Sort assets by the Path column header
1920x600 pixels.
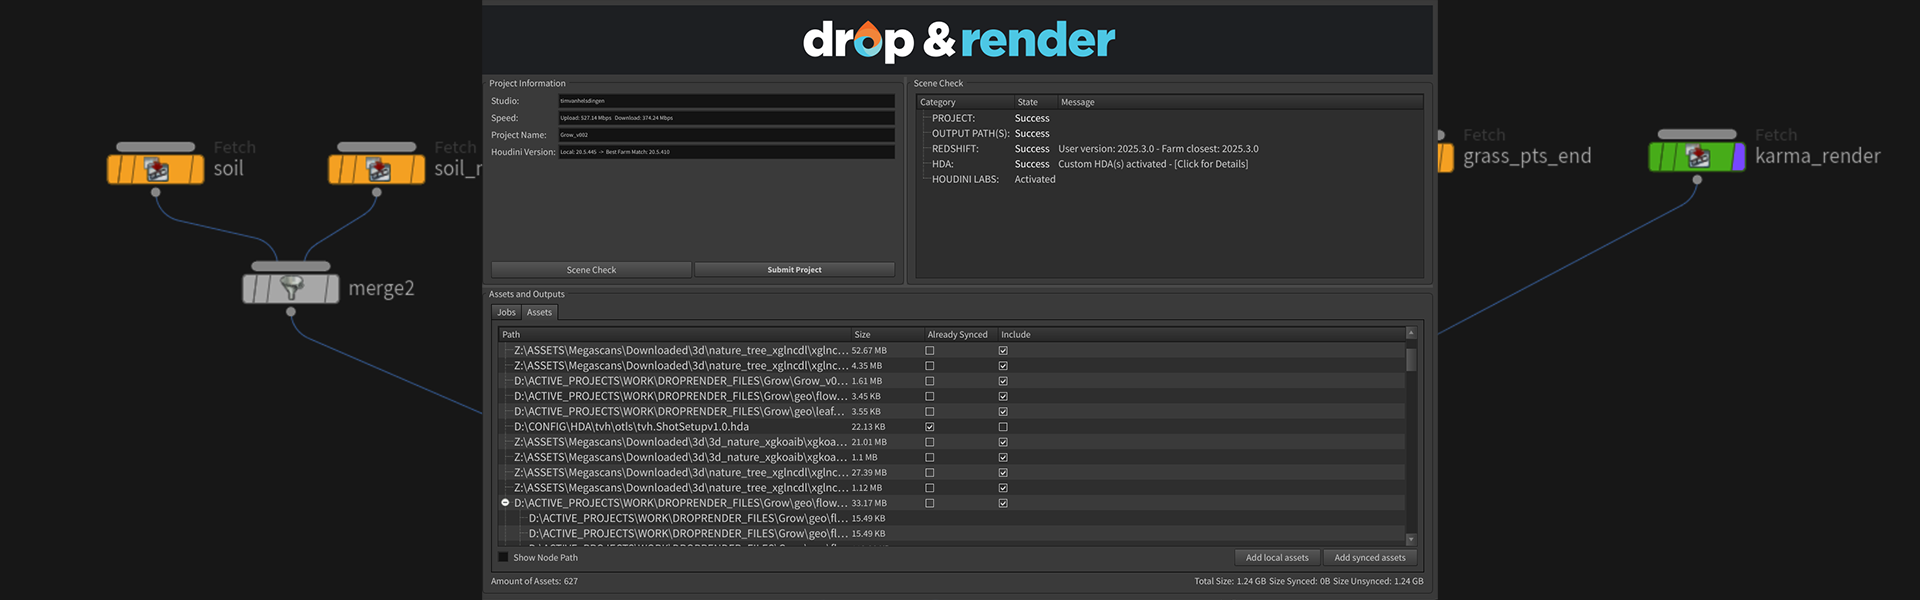coord(674,334)
